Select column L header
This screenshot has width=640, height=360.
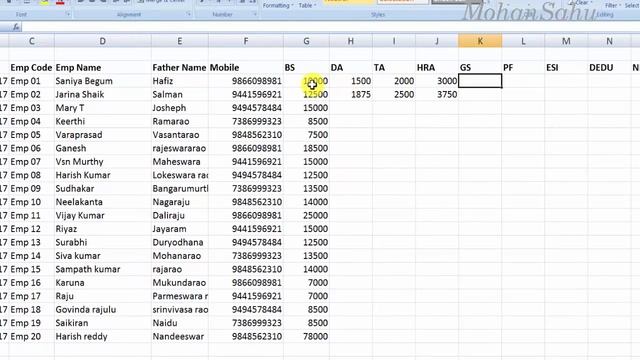tap(523, 41)
